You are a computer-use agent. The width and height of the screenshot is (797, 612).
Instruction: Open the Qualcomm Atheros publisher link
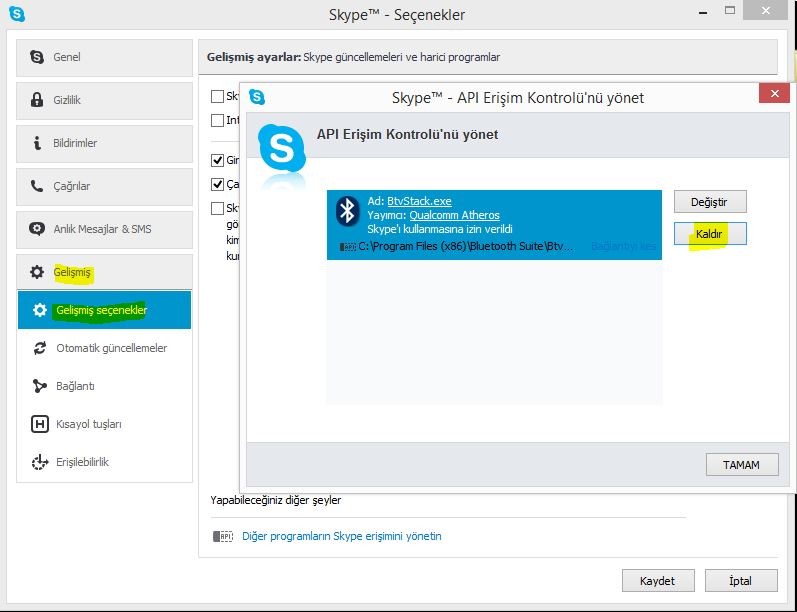click(x=454, y=216)
